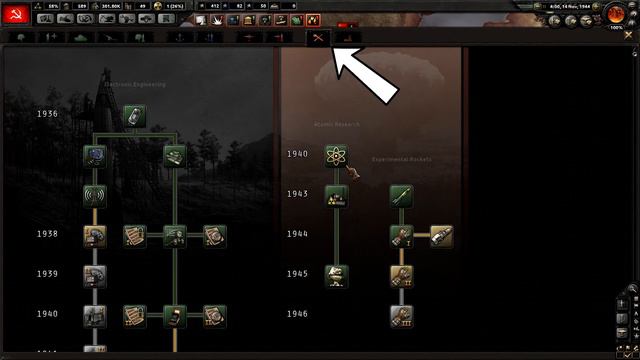Open the Recruit and Deploy button
Image resolution: width=640 pixels, height=360 pixels.
[147, 19]
